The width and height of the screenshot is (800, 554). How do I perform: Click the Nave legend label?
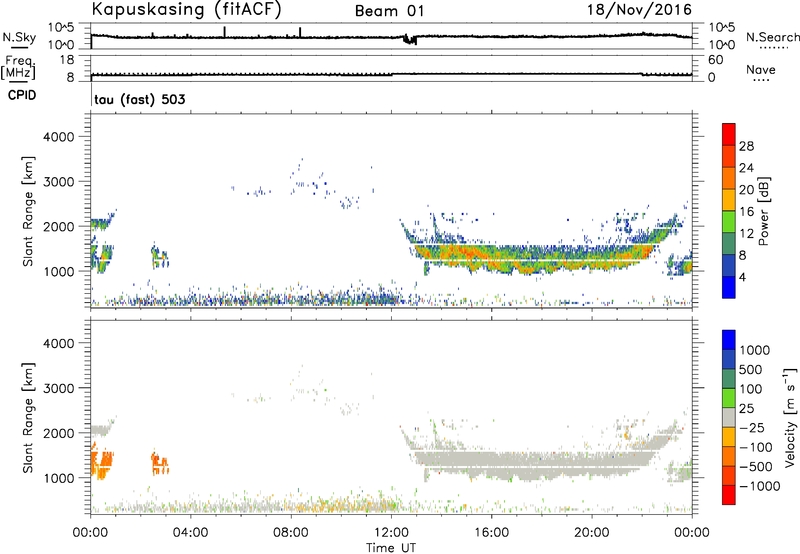(x=760, y=70)
